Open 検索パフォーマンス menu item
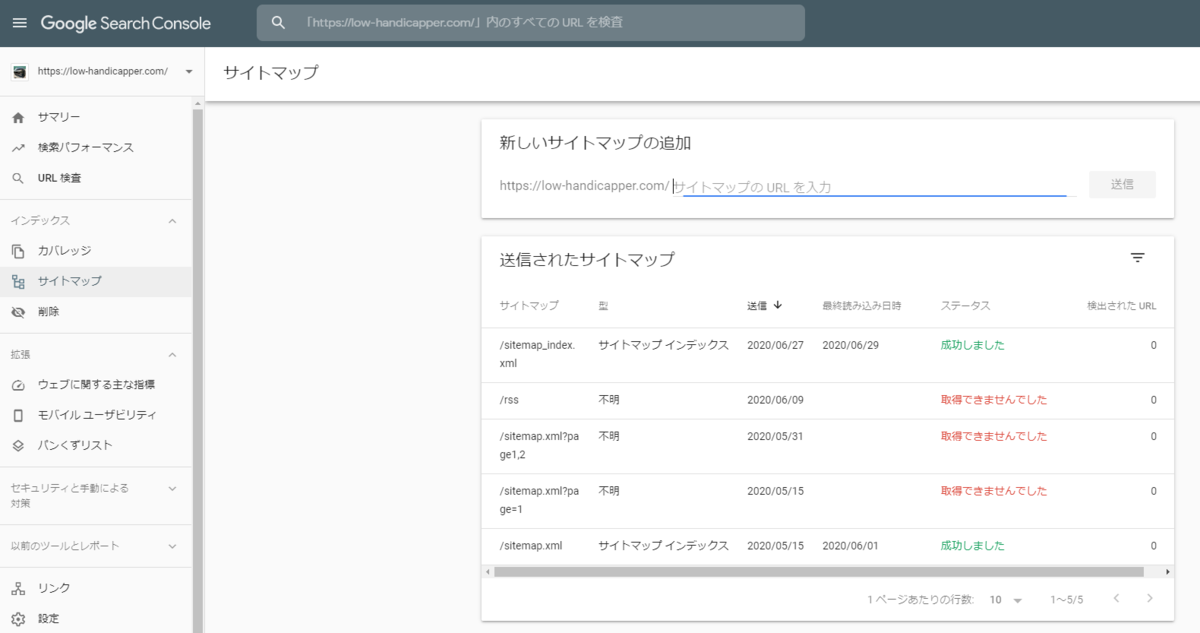The height and width of the screenshot is (633, 1200). [96, 148]
